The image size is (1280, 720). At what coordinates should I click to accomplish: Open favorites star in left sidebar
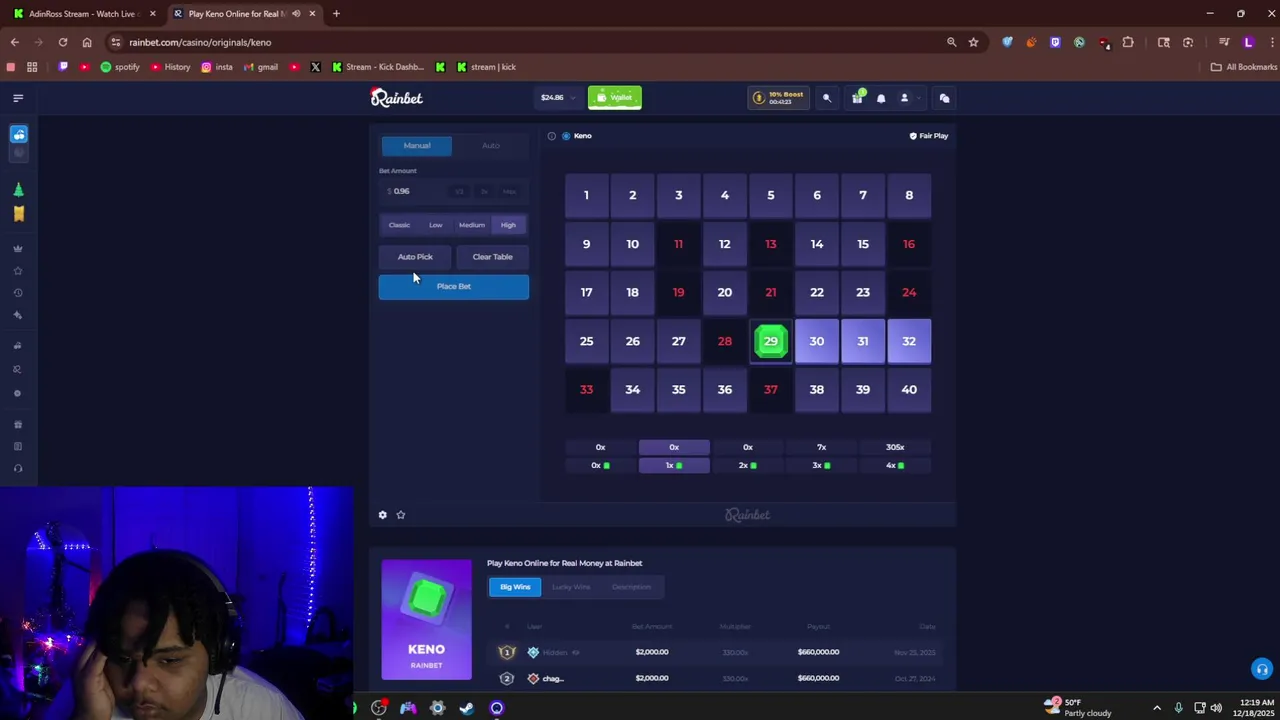coord(18,271)
